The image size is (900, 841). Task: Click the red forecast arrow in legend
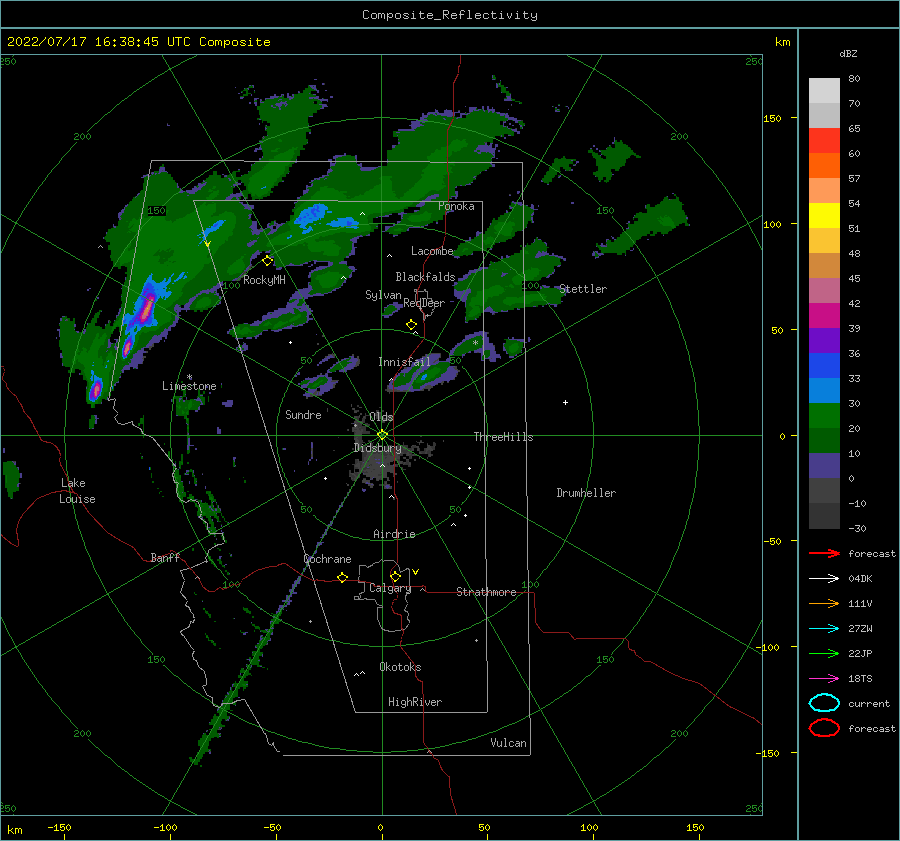tap(824, 553)
